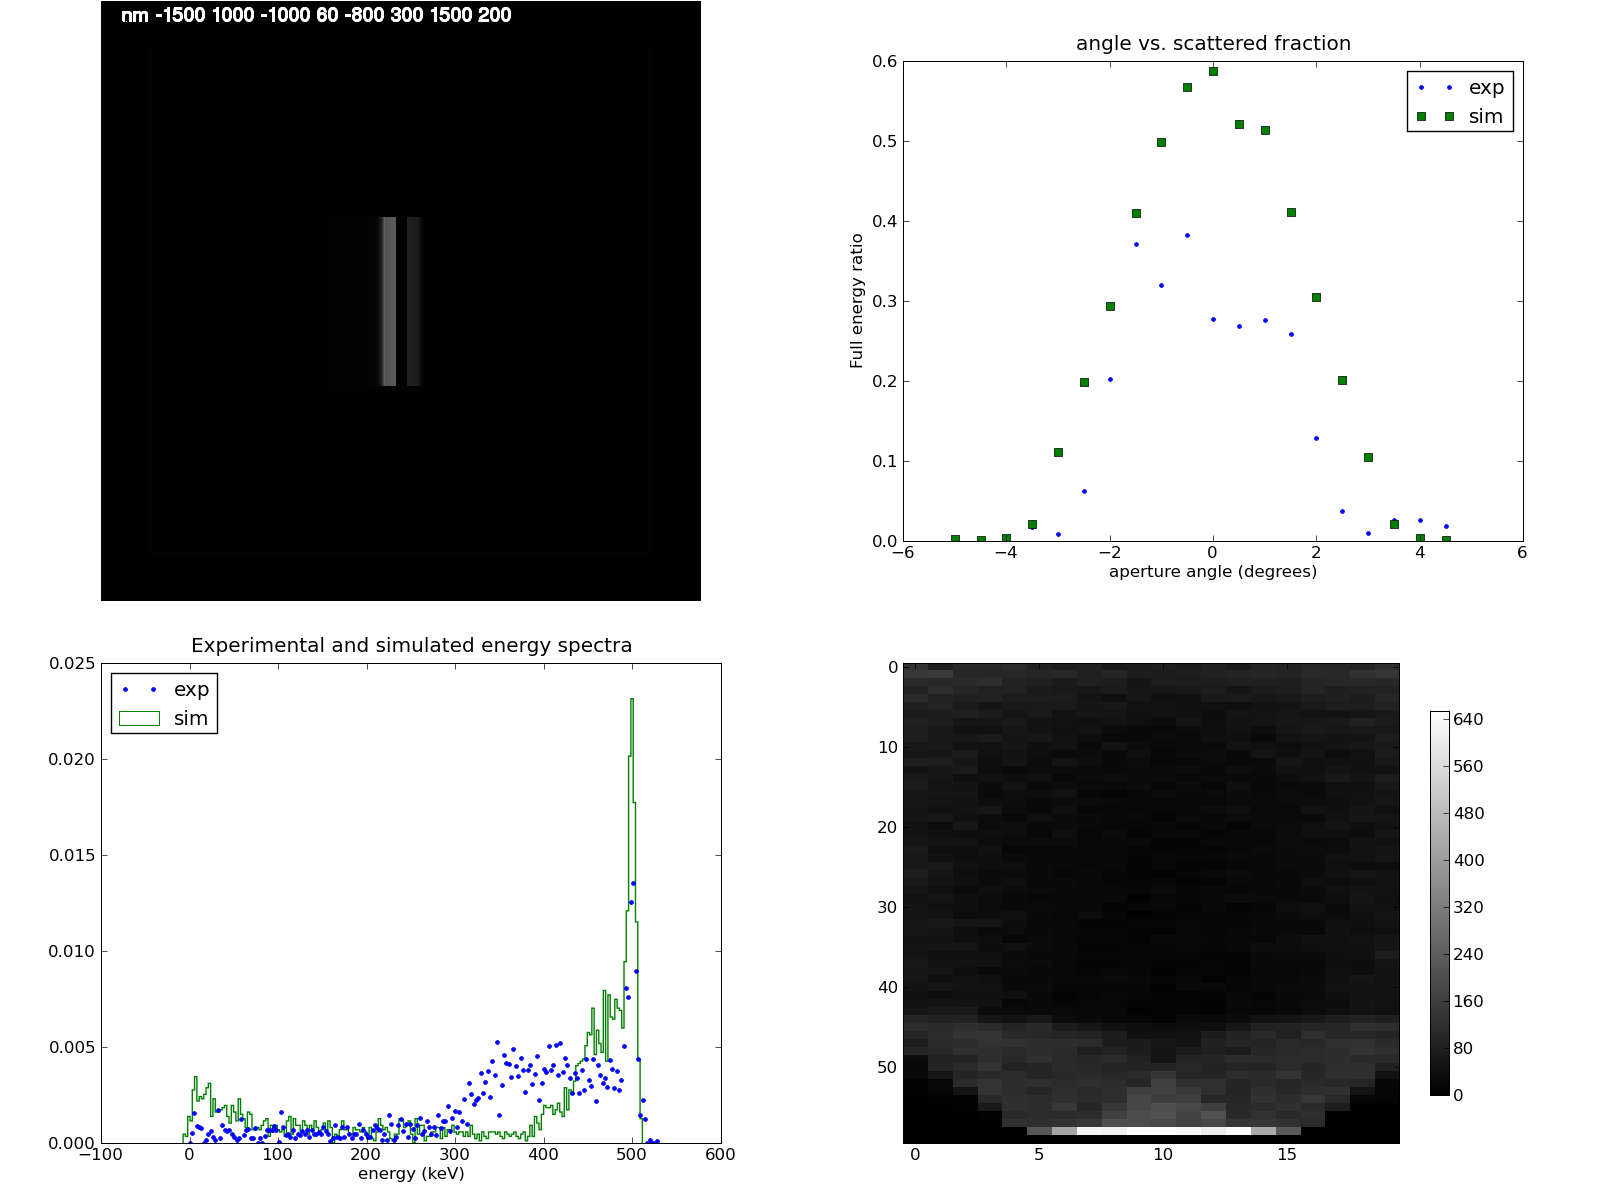Click the x-axis tick '300' on energy spectra plot
The image size is (1604, 1204).
[x=455, y=1155]
